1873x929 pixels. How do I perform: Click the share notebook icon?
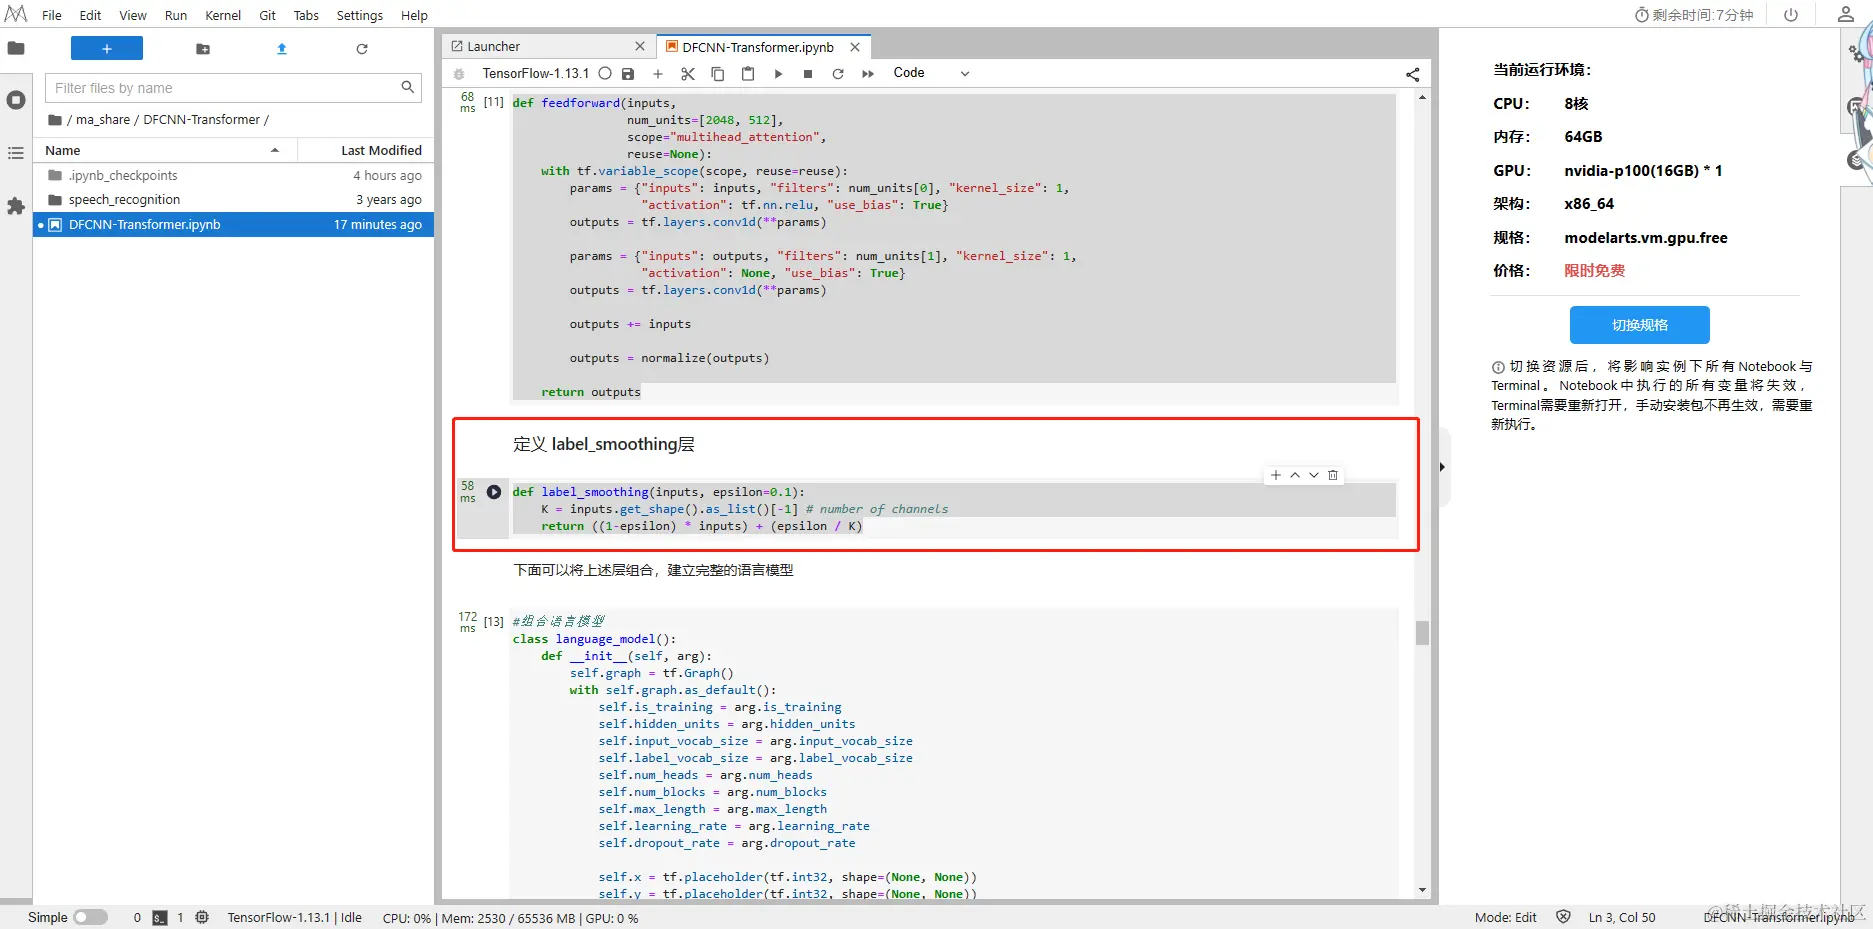(1412, 74)
